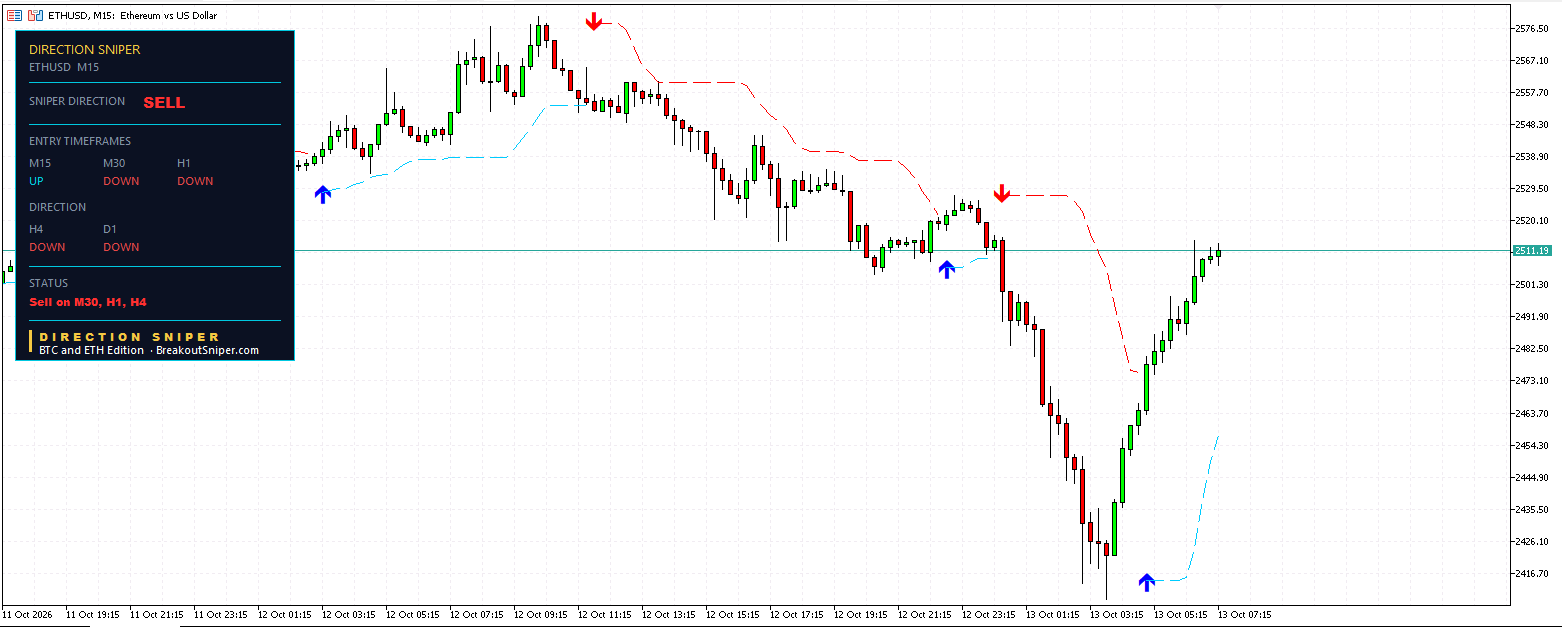Click the 2538.90 price axis label
The image size is (1562, 627).
coord(1532,156)
